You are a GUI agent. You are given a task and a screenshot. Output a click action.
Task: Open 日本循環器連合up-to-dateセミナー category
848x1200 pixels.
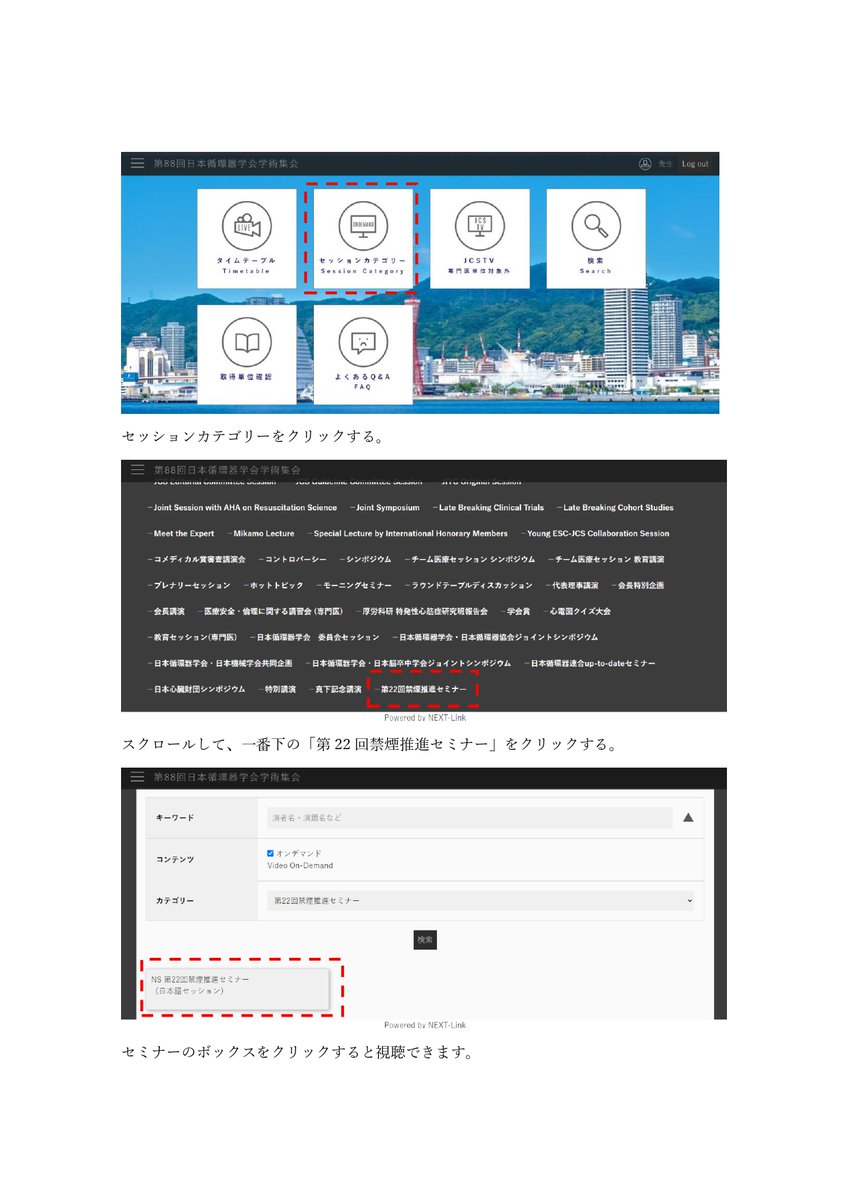pyautogui.click(x=590, y=664)
